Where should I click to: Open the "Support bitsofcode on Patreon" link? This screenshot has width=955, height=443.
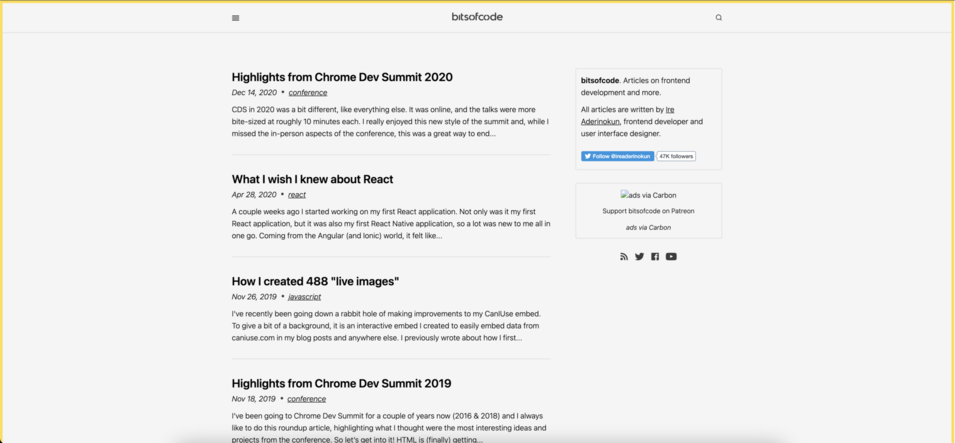click(648, 211)
